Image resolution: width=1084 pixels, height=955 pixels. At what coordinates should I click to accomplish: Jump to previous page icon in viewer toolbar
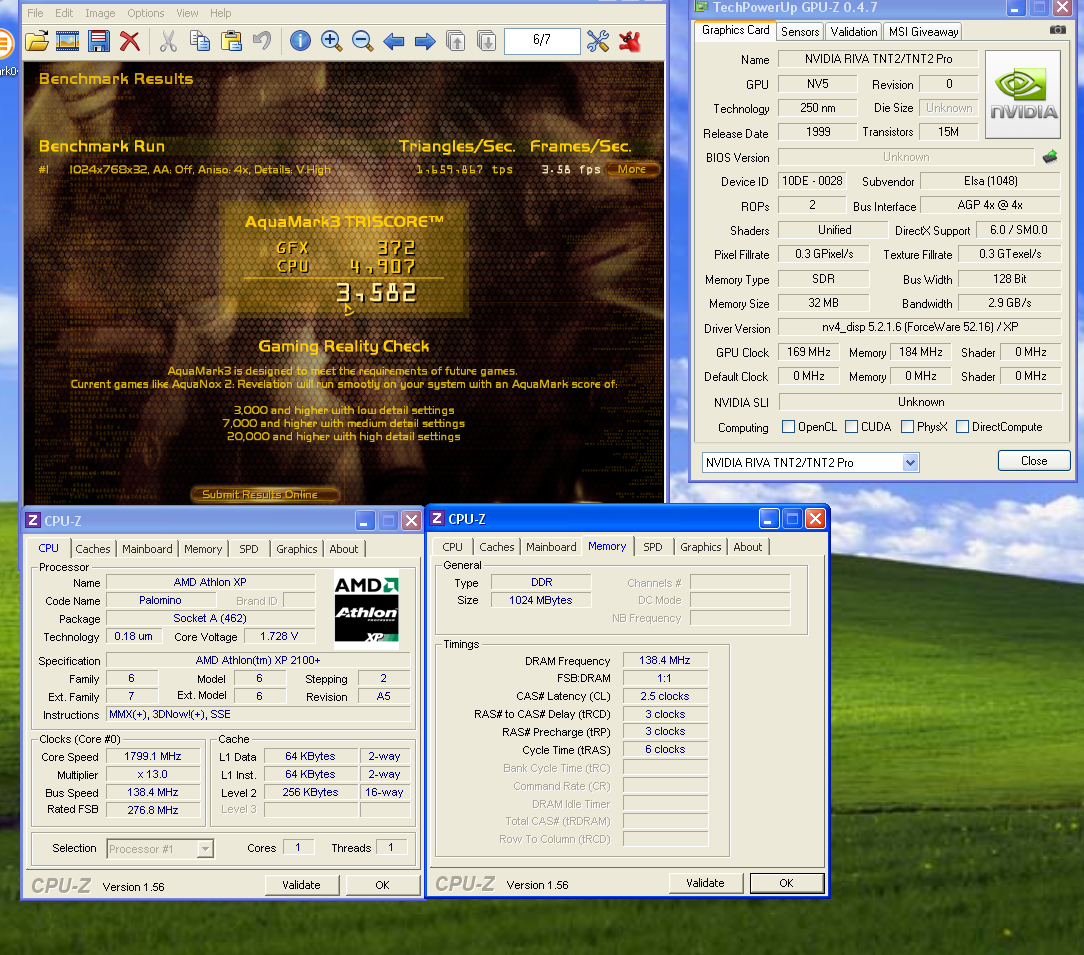click(456, 41)
